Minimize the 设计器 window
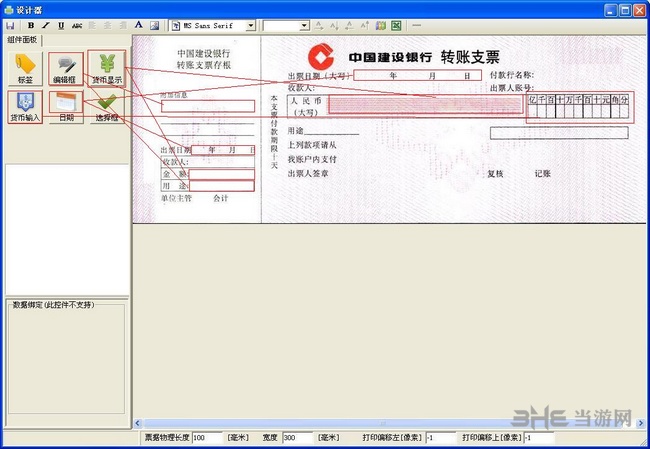 coord(611,10)
